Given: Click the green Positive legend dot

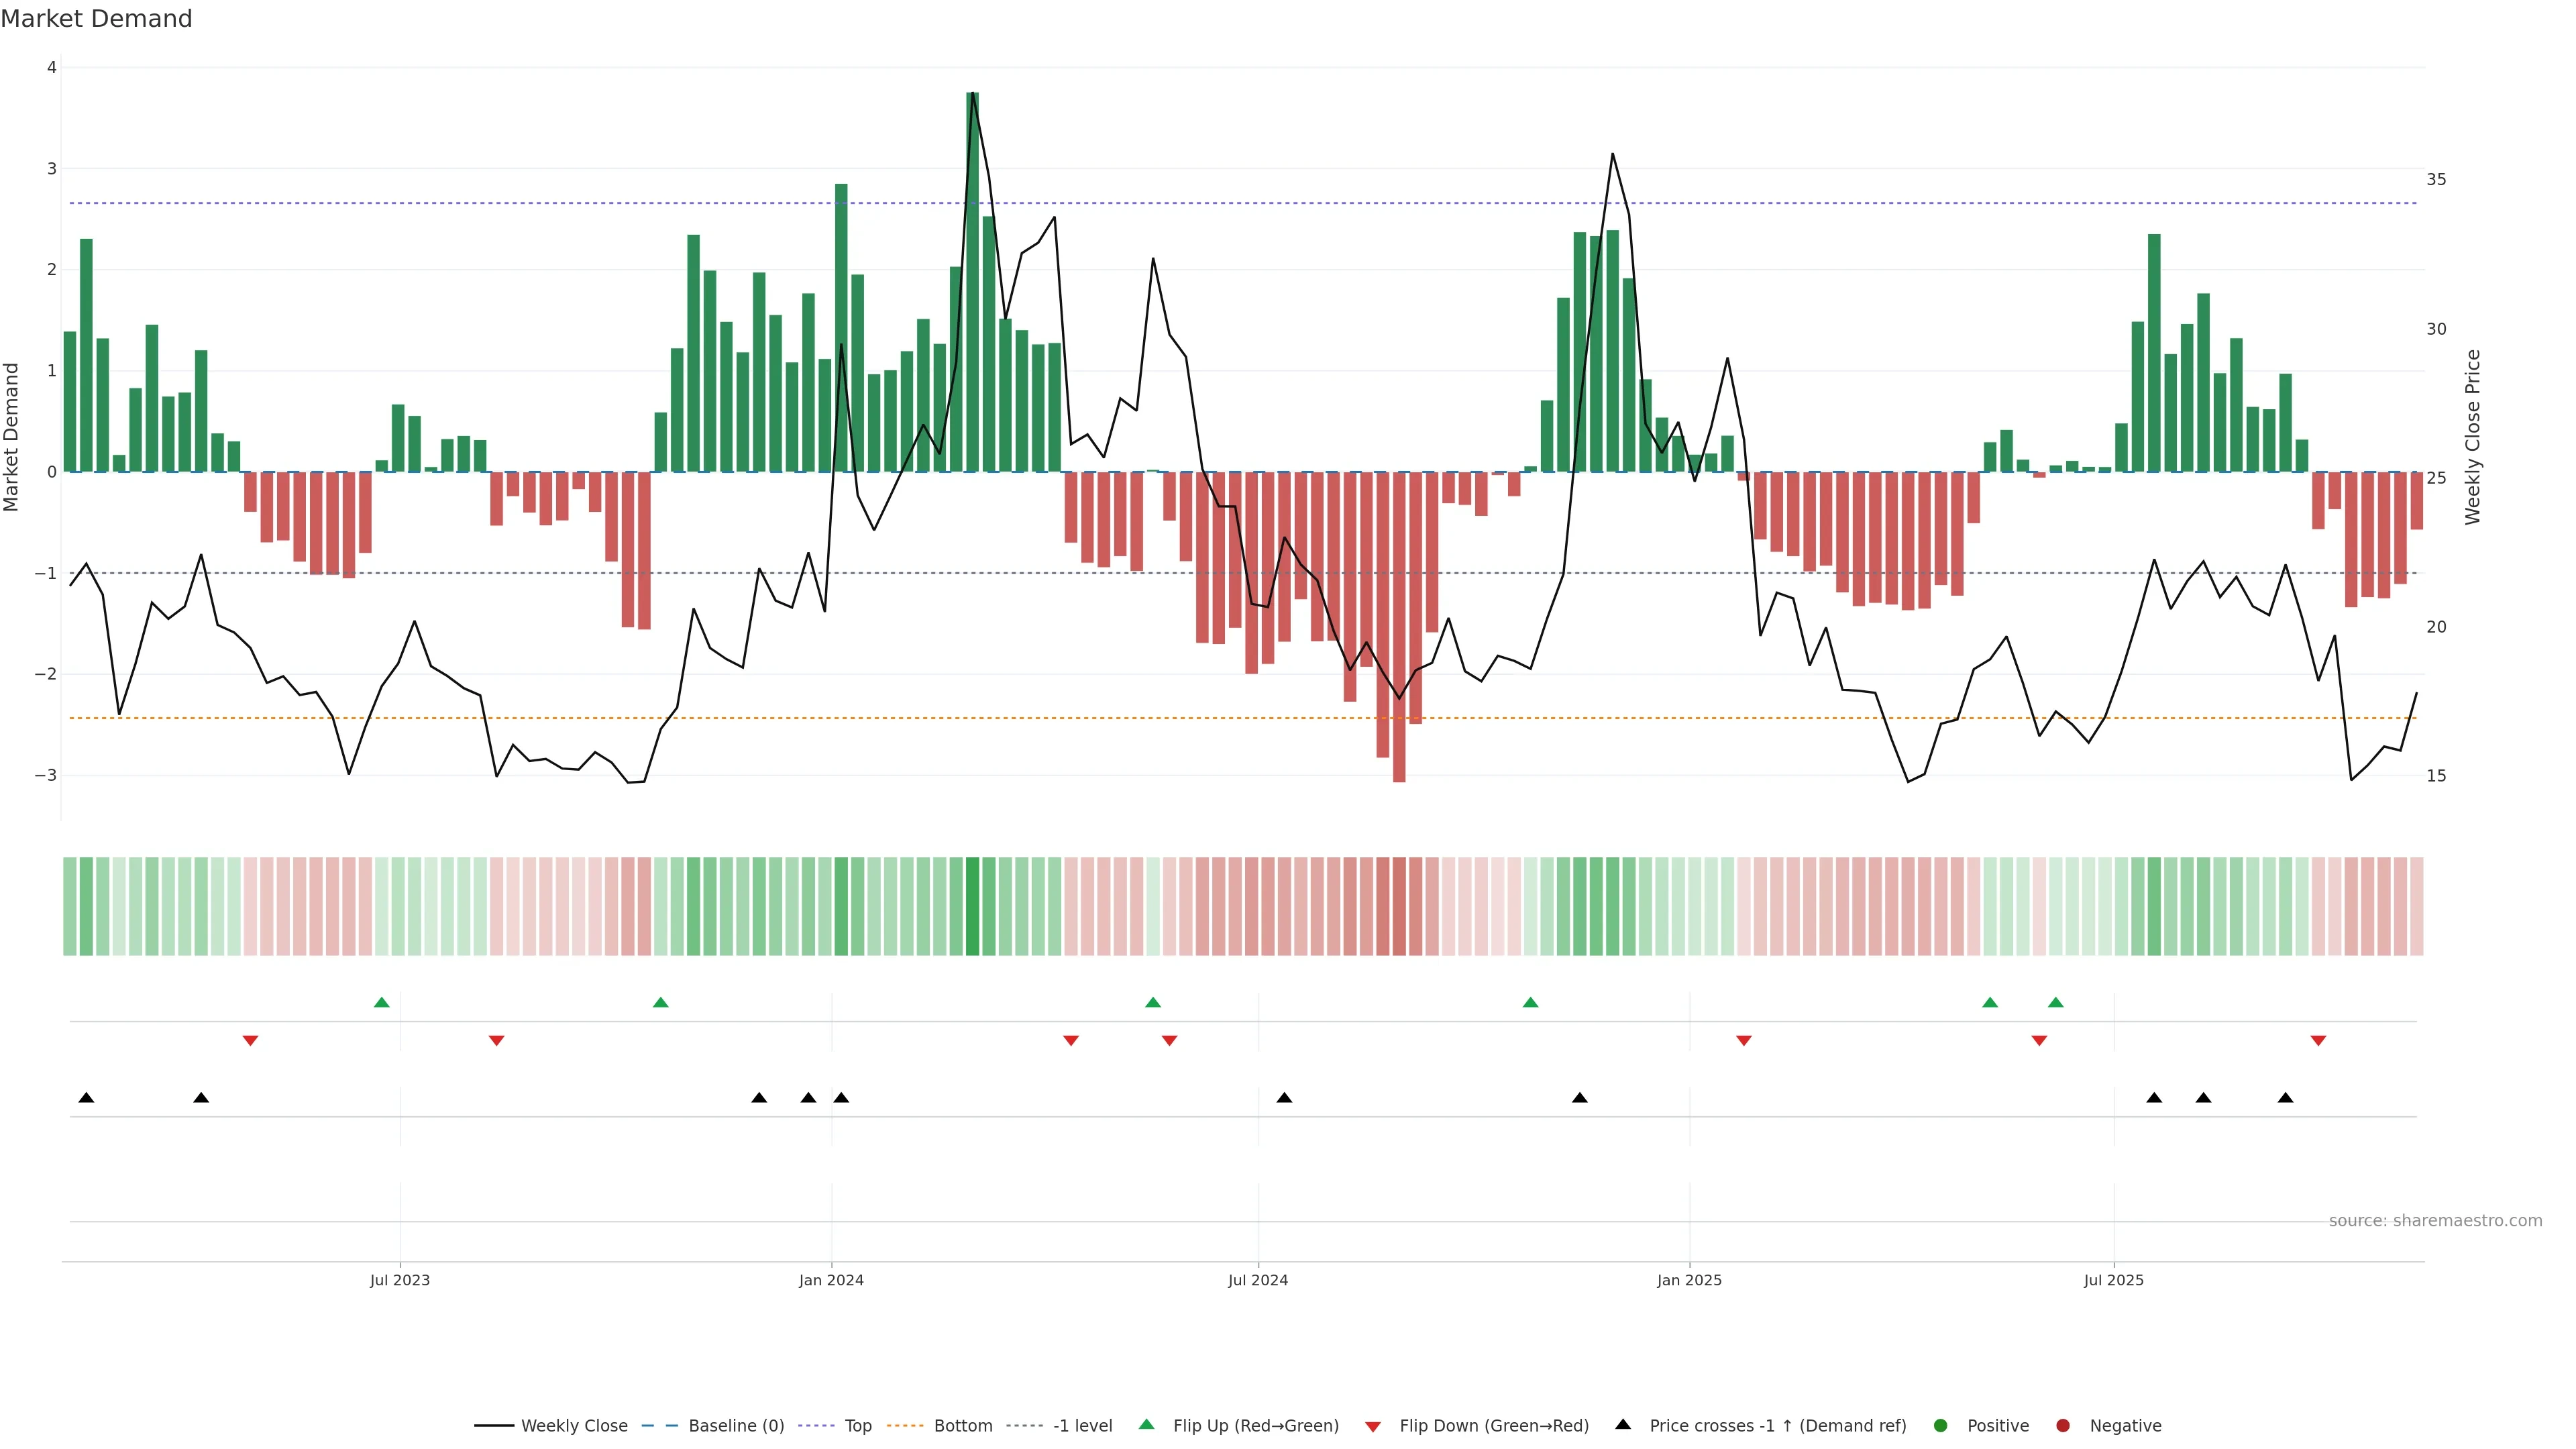Looking at the screenshot, I should [x=1941, y=1426].
